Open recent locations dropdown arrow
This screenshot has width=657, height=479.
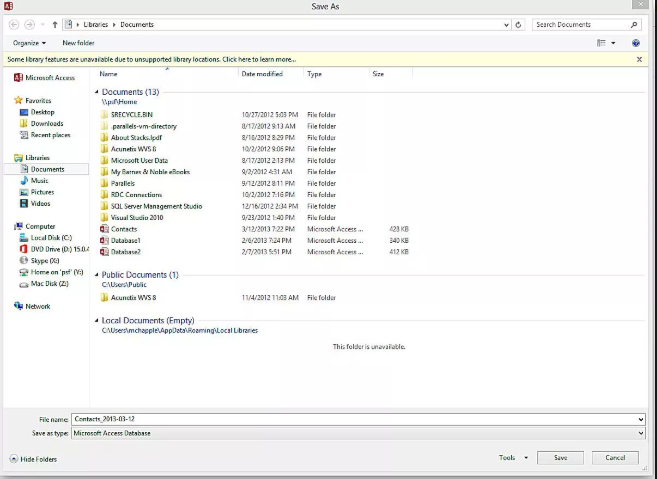coord(42,25)
